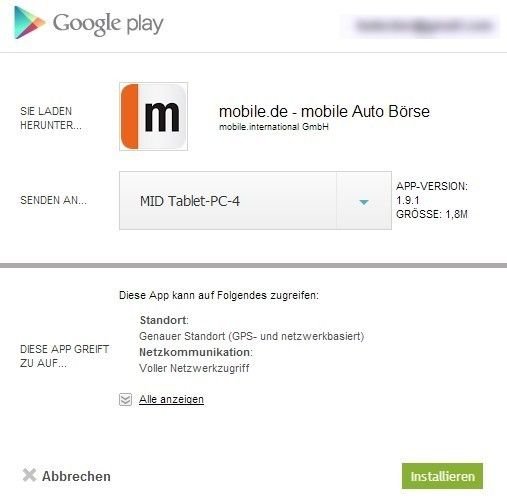Select the Standort permission heading

(x=164, y=320)
